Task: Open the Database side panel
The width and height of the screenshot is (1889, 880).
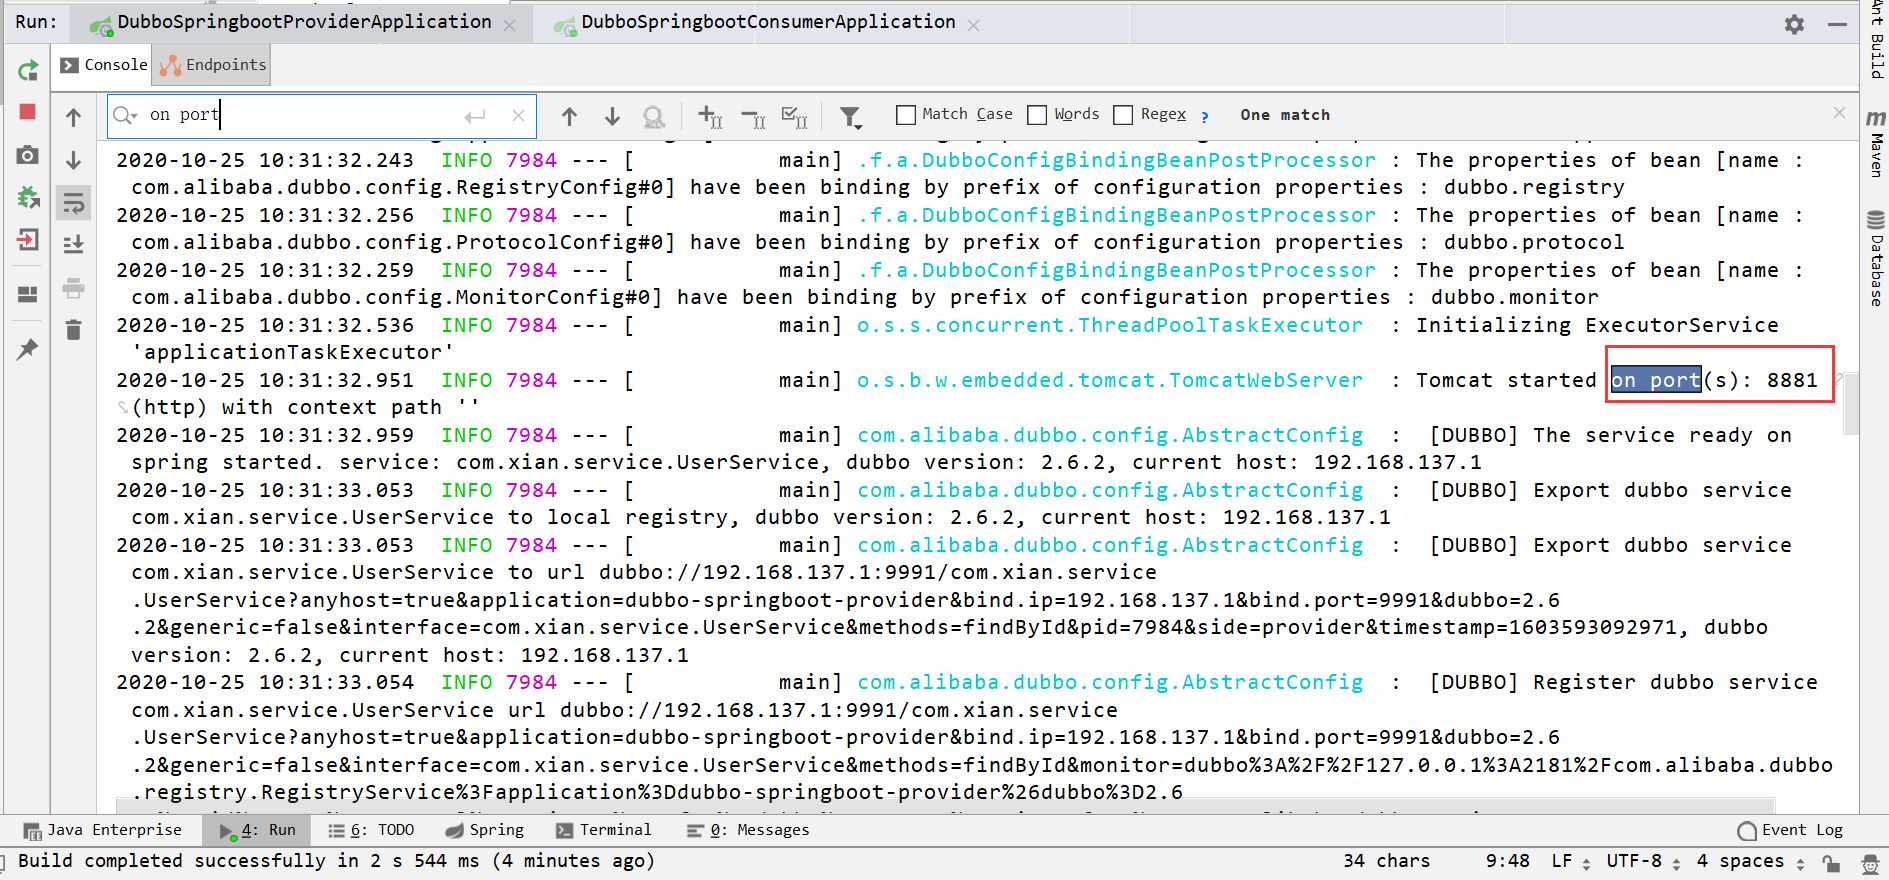Action: [x=1876, y=259]
